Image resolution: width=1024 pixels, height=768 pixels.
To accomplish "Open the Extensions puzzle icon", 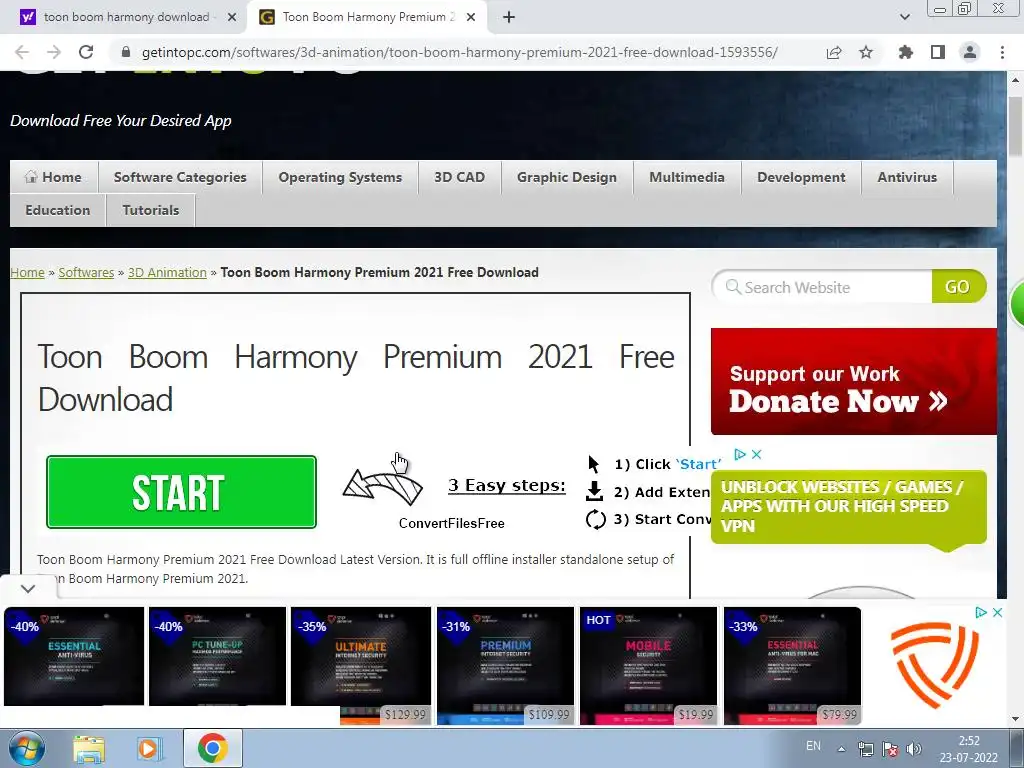I will coord(905,52).
